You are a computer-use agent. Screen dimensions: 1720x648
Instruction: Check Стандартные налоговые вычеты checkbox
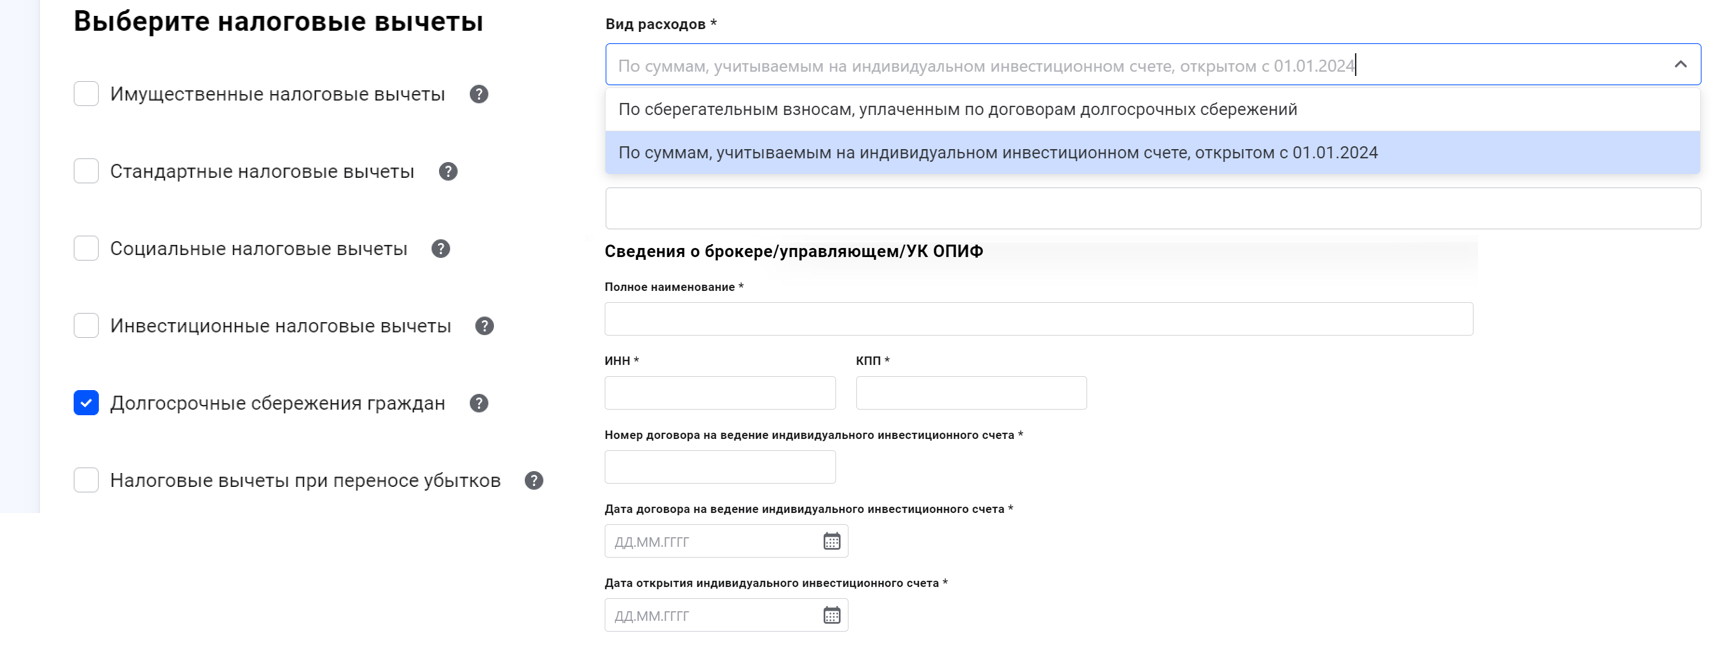pos(87,172)
